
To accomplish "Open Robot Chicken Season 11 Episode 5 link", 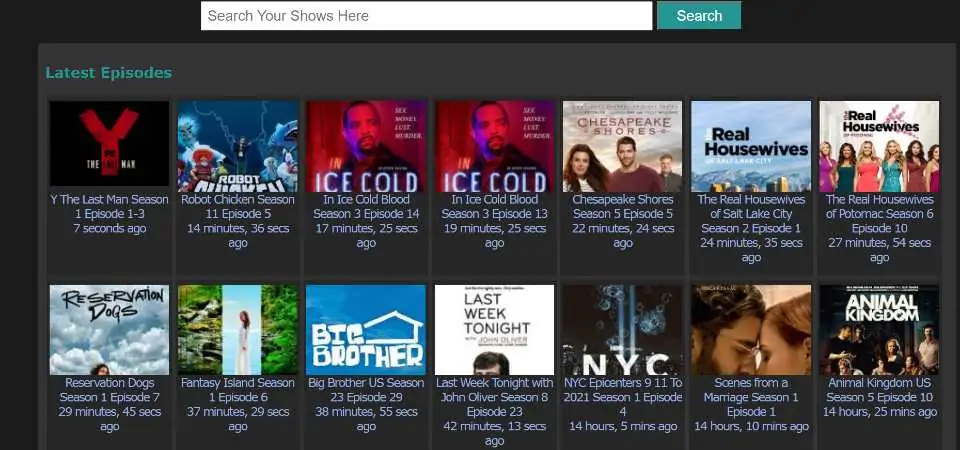I will 238,206.
